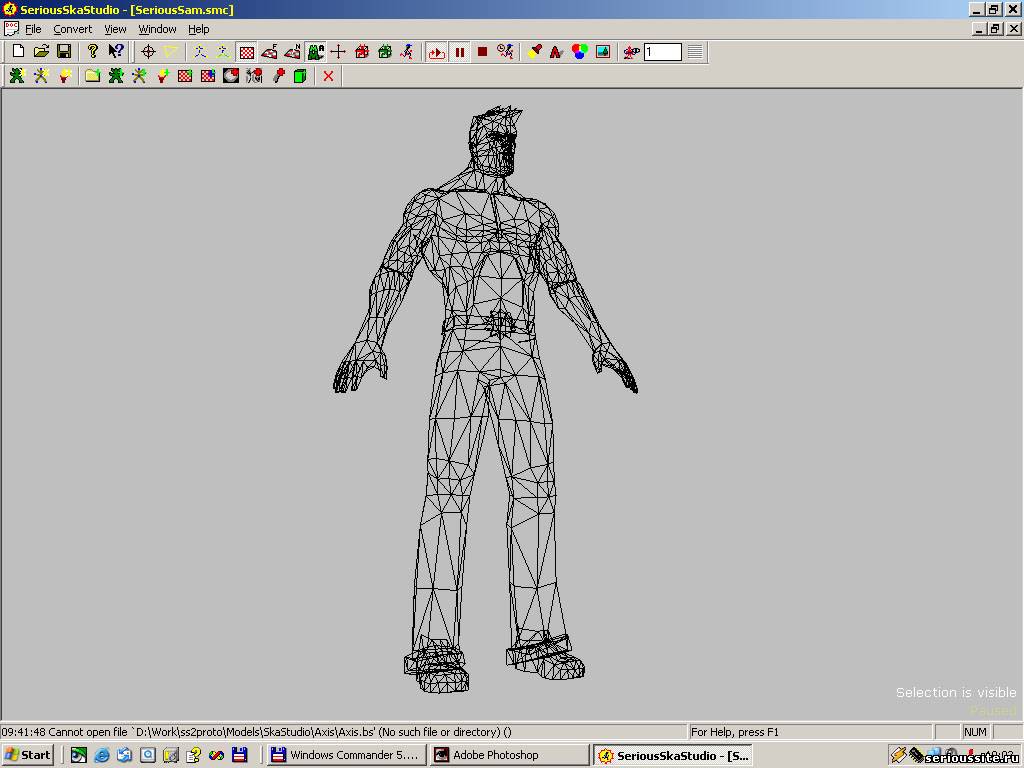This screenshot has height=768, width=1024.
Task: Open the Window menu
Action: pyautogui.click(x=157, y=29)
